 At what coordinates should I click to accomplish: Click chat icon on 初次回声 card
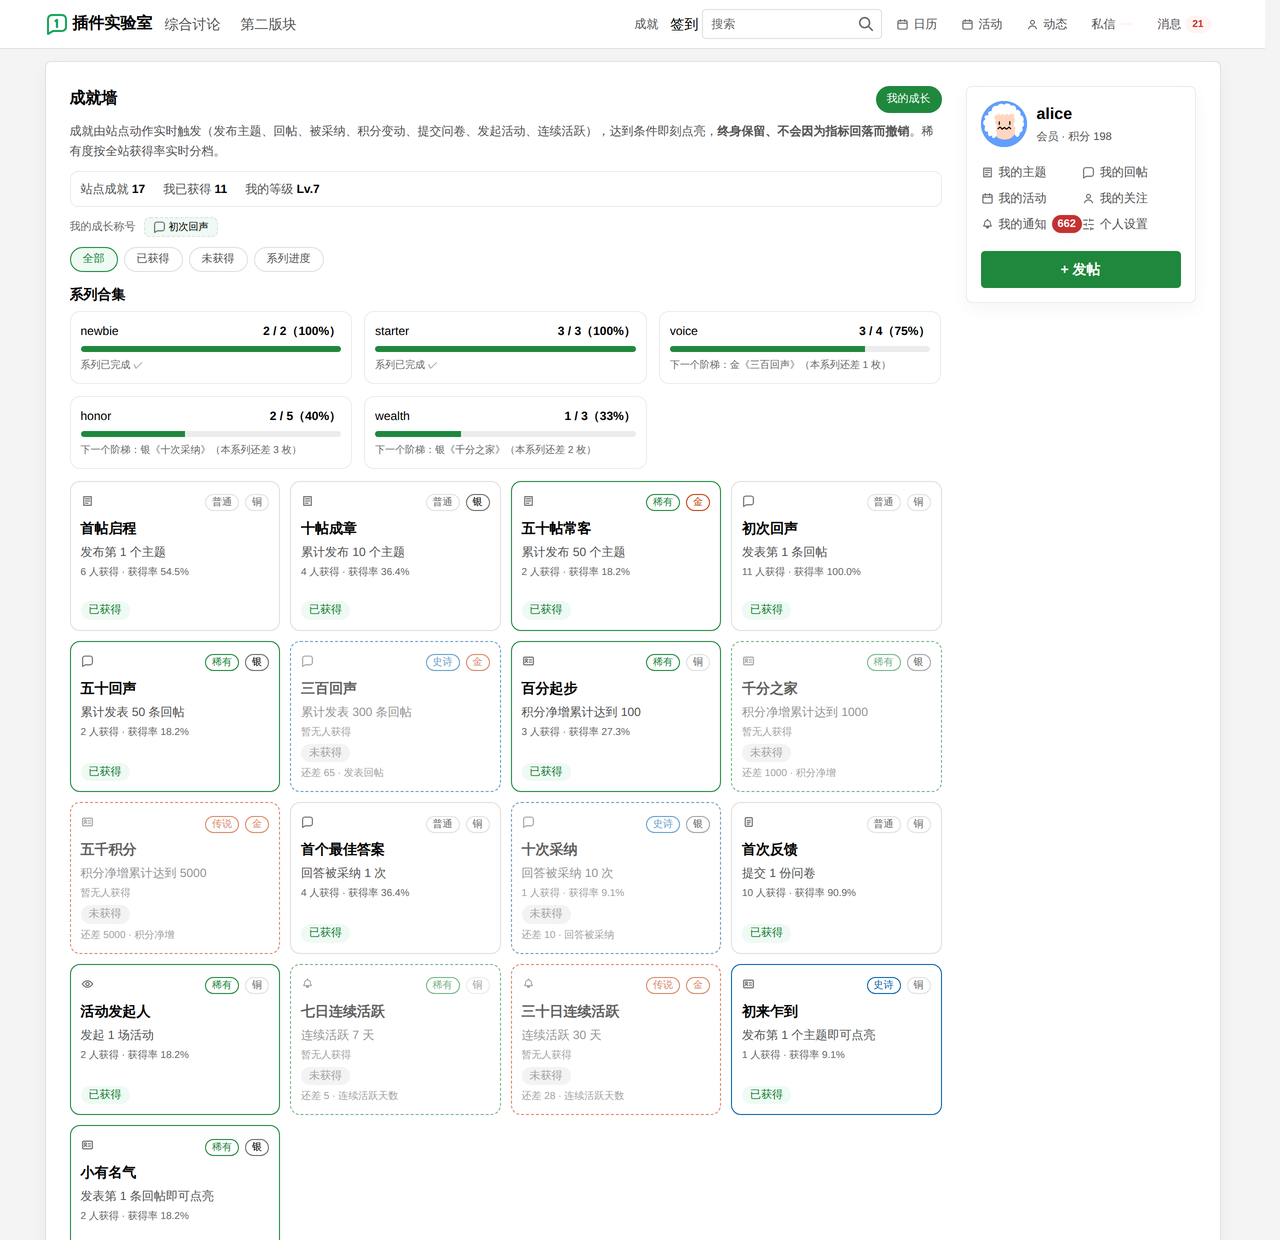tap(748, 501)
